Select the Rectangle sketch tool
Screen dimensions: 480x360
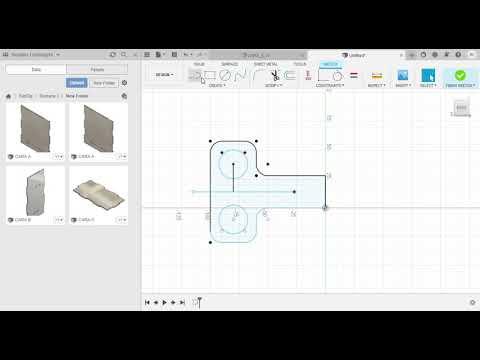210,75
